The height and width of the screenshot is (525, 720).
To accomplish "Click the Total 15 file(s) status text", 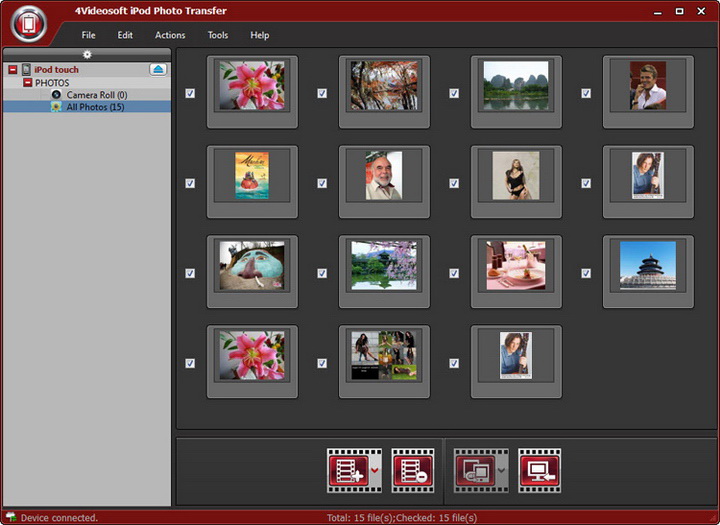I will click(x=360, y=518).
